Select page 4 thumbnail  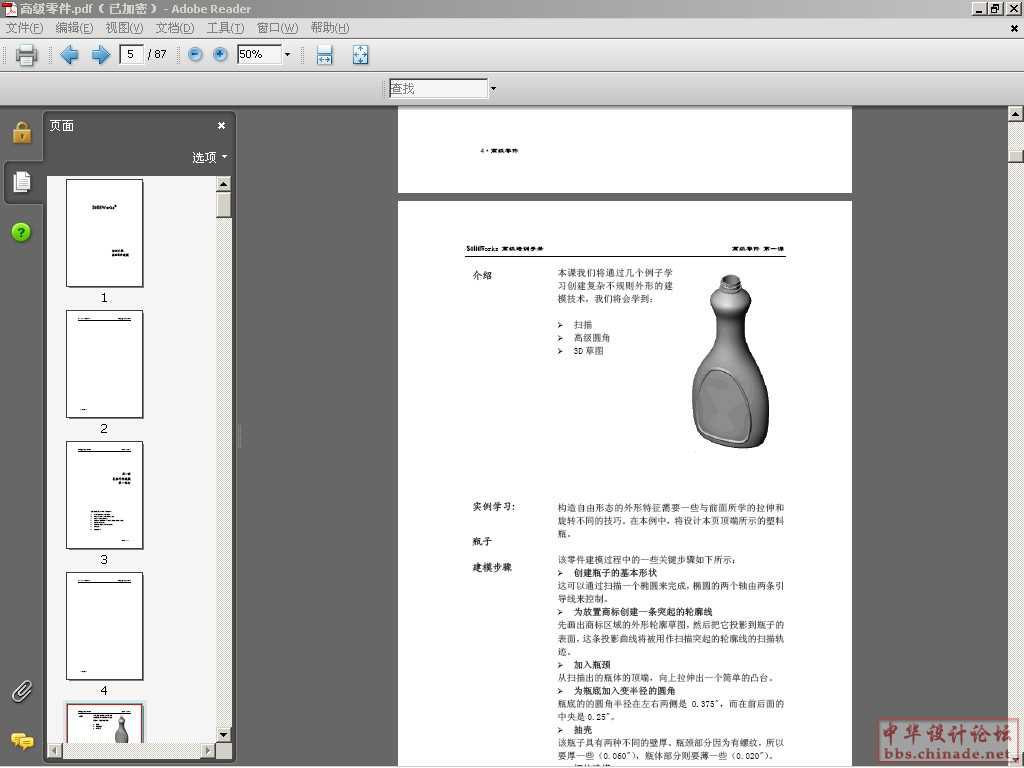pyautogui.click(x=104, y=626)
